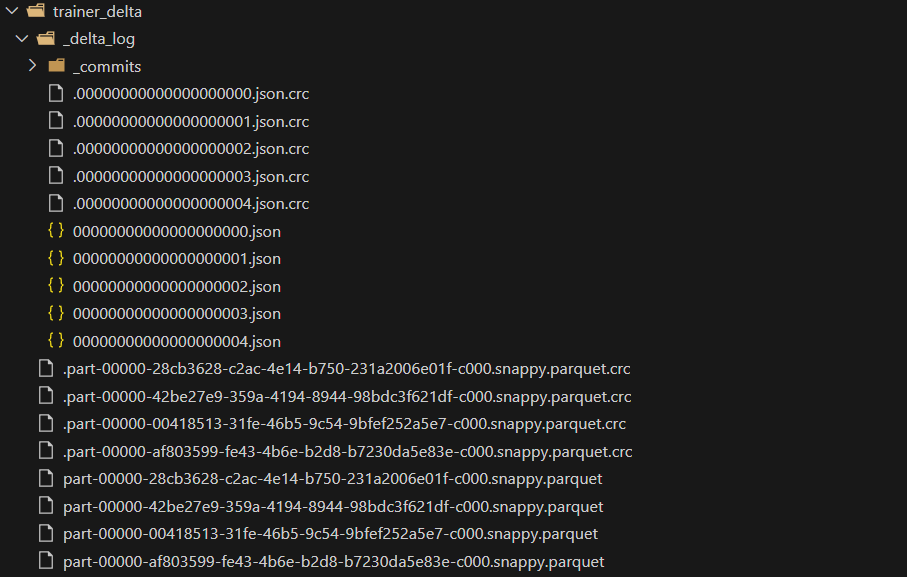The height and width of the screenshot is (577, 907).
Task: Open part-00000-42be27e9-359a snappy.parquet file
Action: pos(333,506)
